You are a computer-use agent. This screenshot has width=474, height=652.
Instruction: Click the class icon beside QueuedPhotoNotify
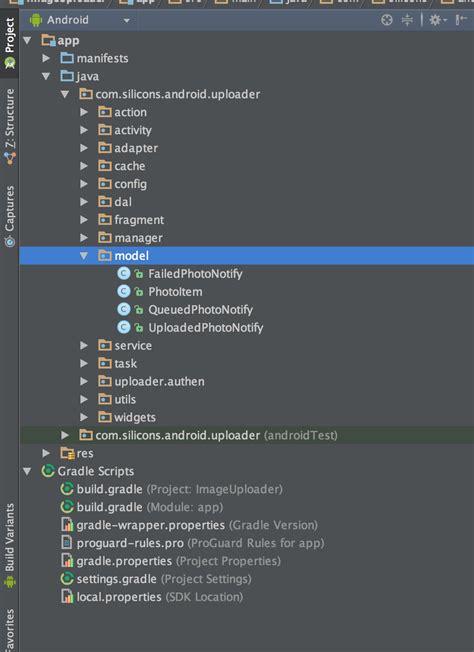123,309
